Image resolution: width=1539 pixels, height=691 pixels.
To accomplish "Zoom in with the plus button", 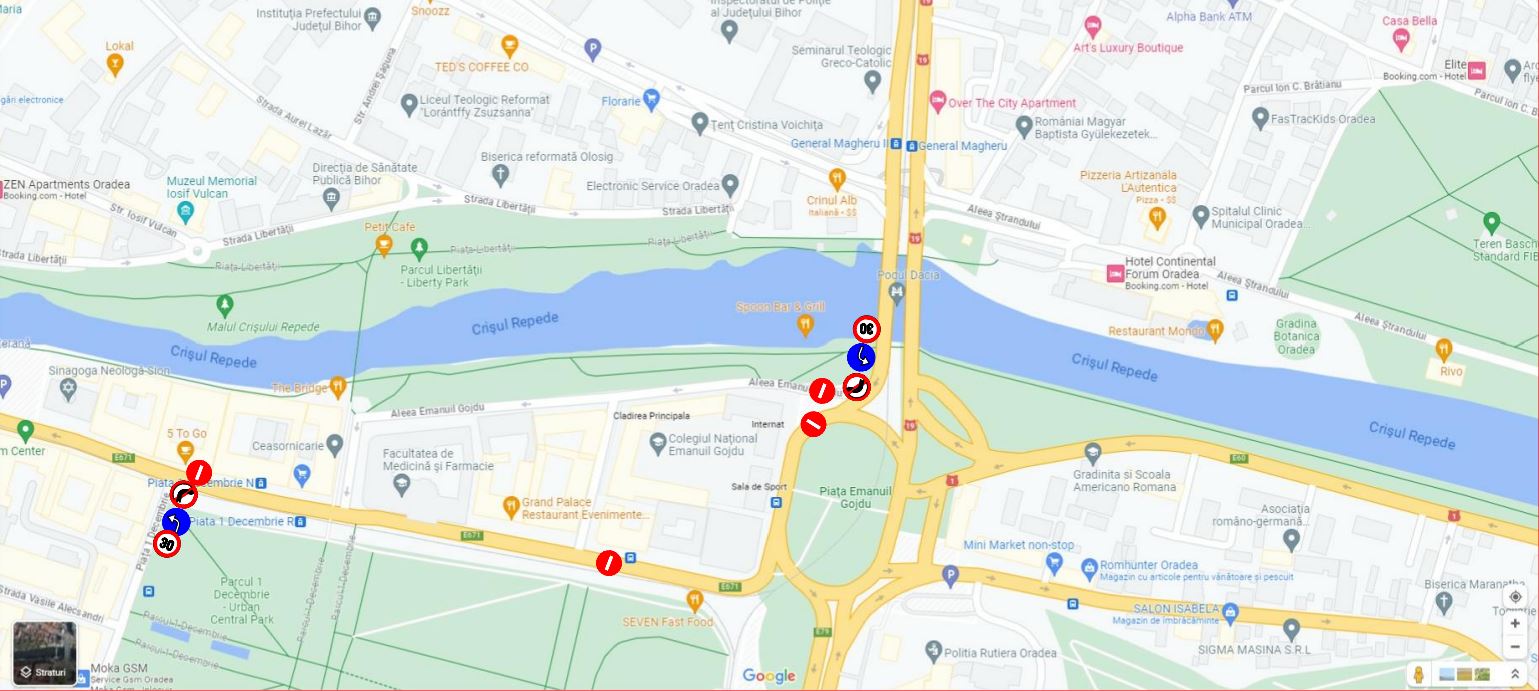I will (1515, 623).
